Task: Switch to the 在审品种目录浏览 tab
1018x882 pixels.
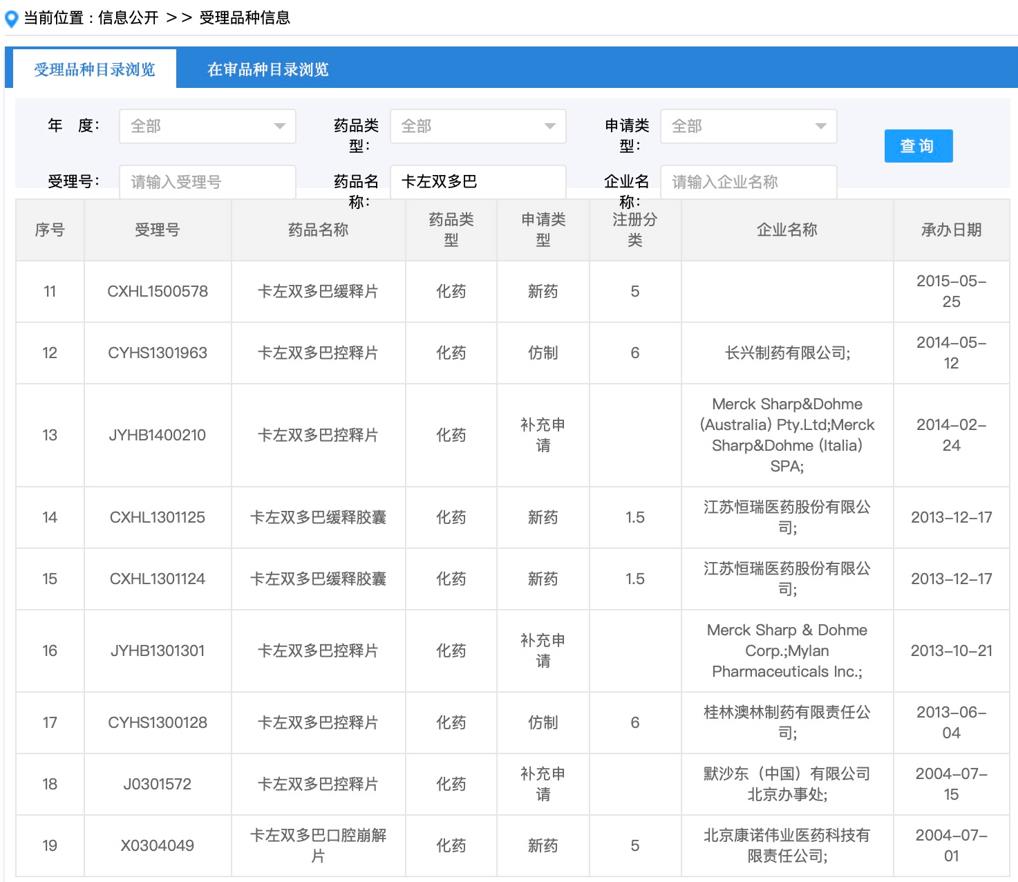Action: 267,69
